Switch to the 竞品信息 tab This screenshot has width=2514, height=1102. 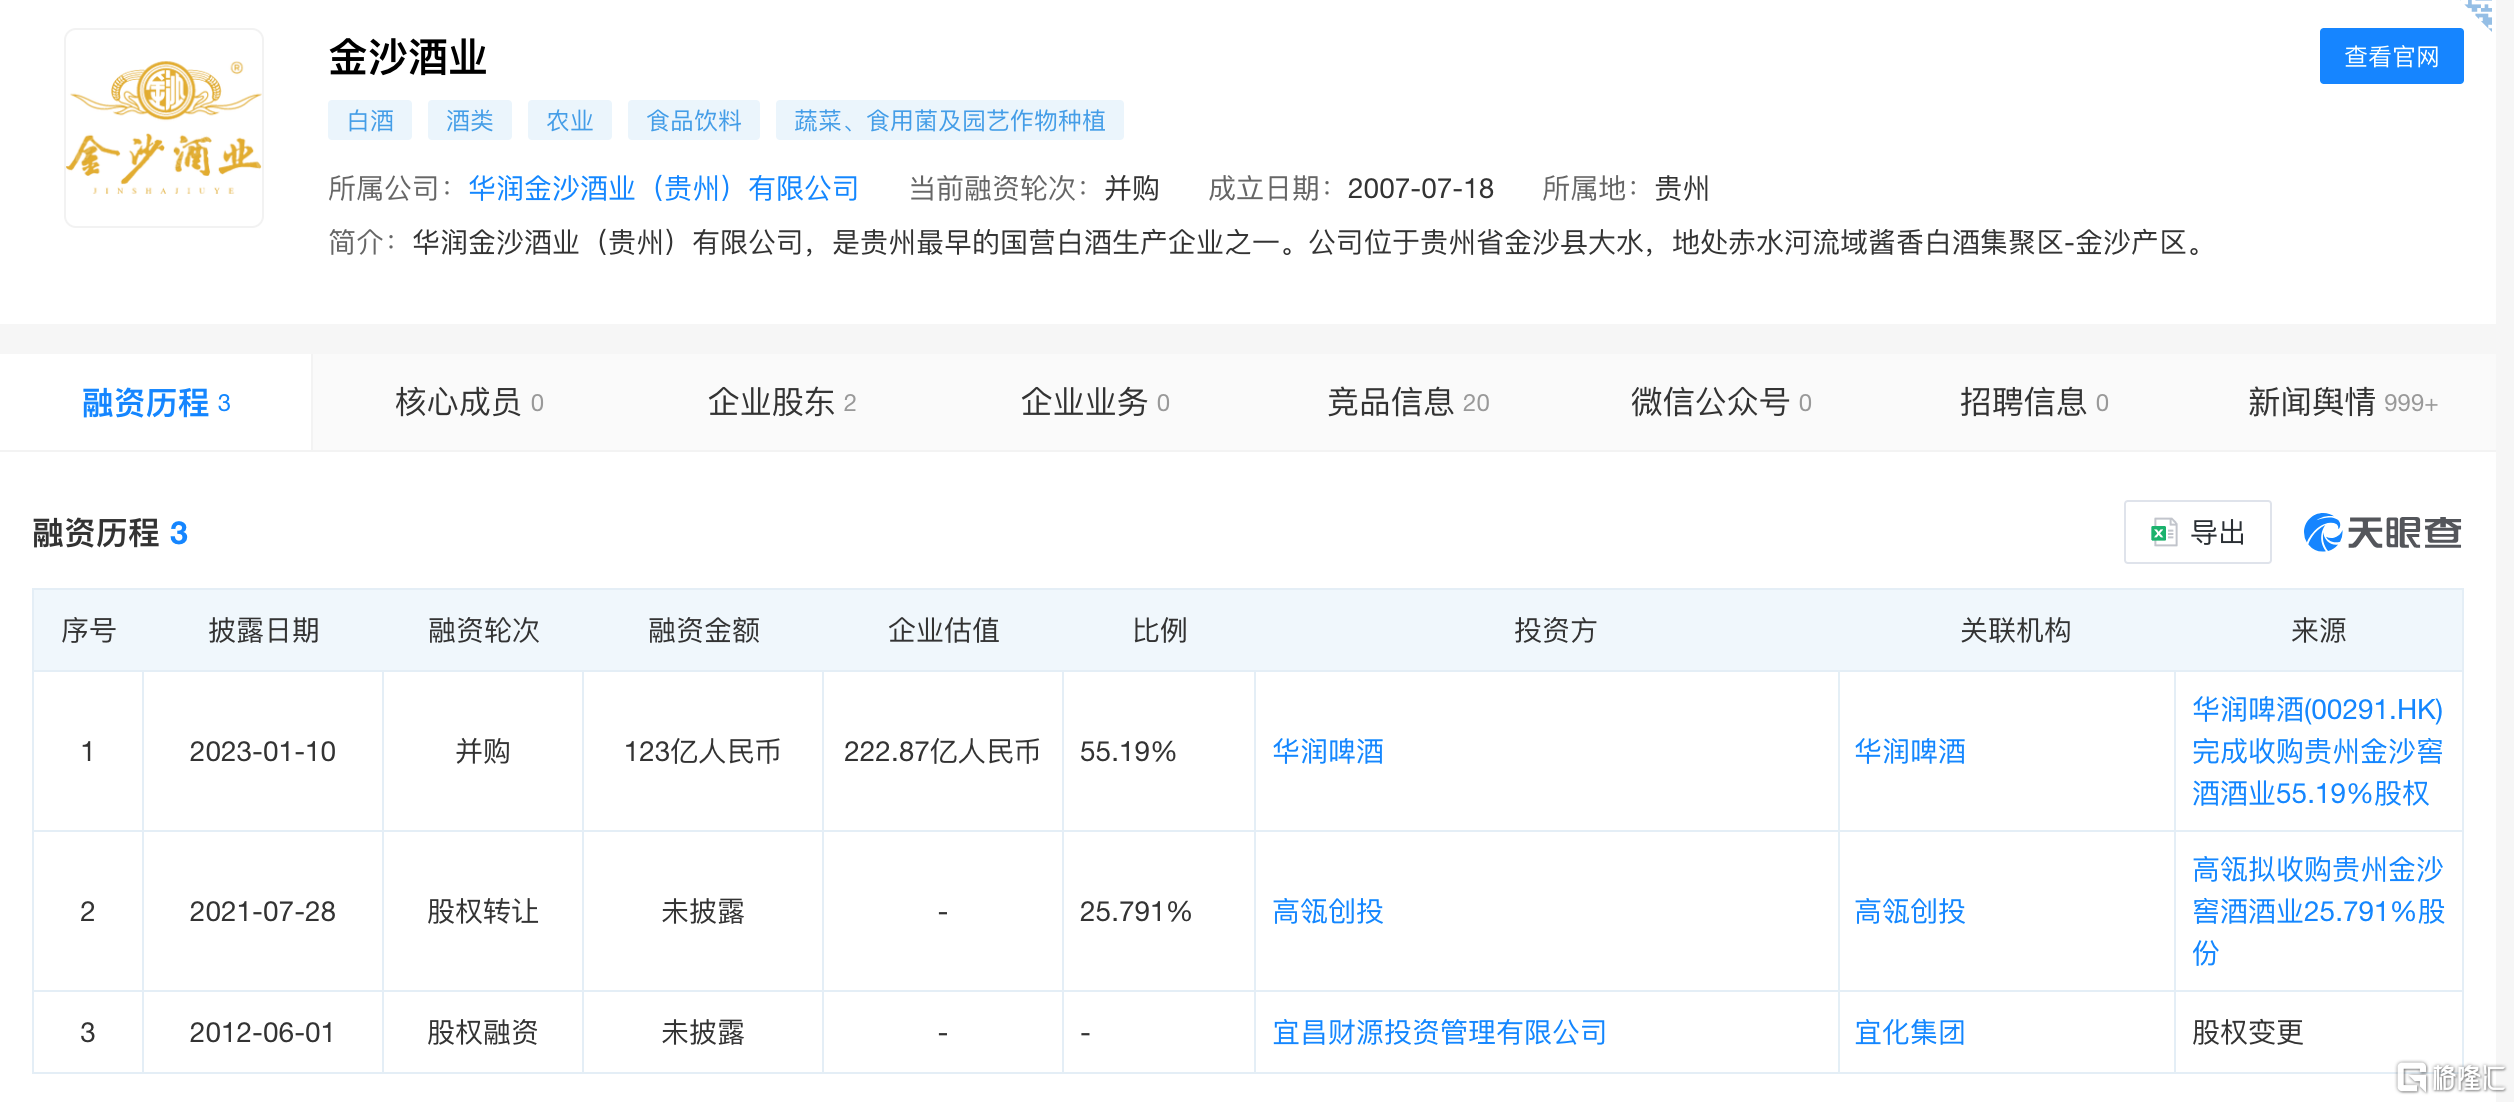[x=1408, y=402]
